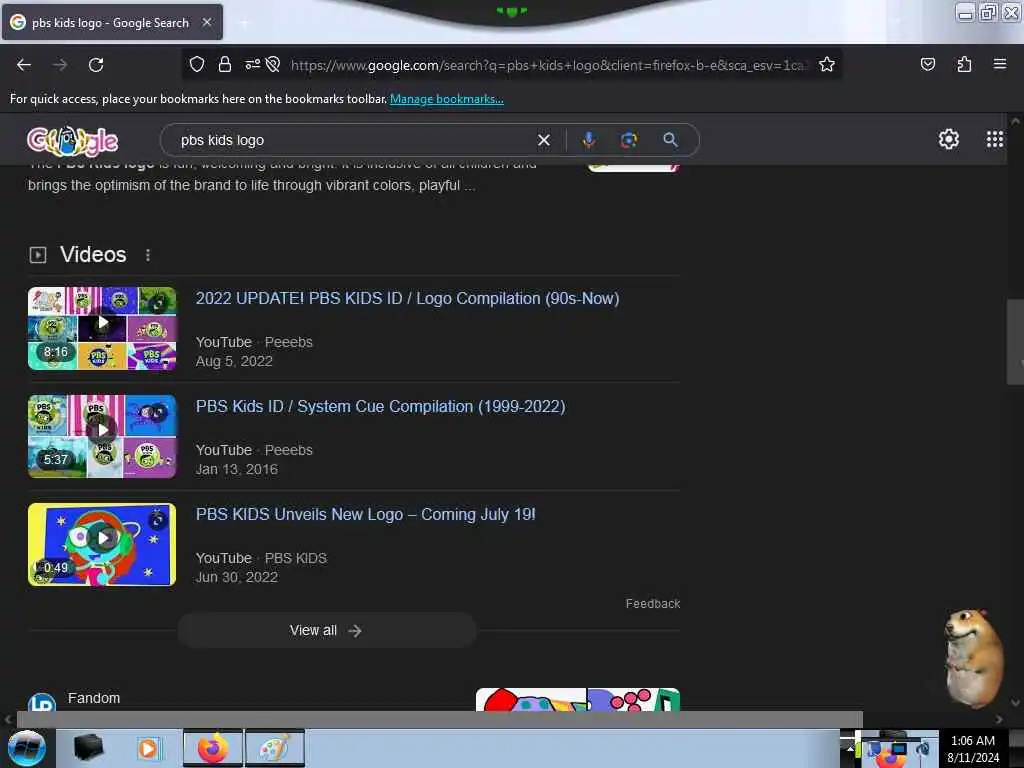
Task: Play the 0:49 video thumbnail
Action: pos(102,544)
